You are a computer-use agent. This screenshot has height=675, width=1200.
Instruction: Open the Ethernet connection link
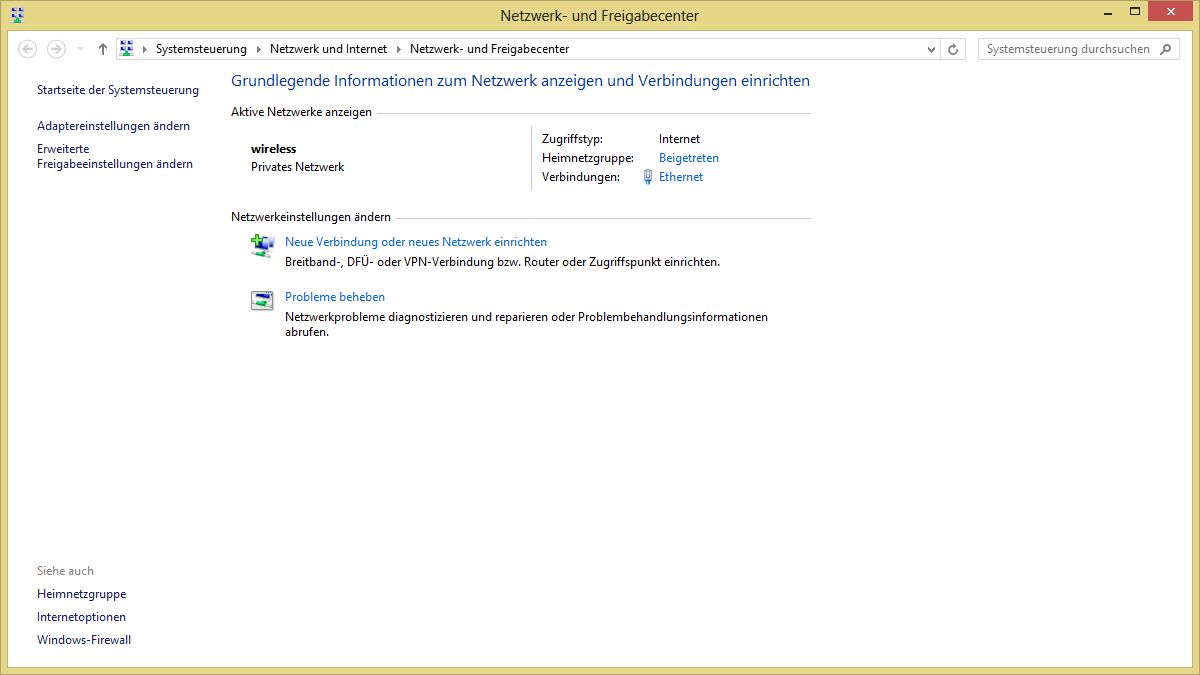[x=681, y=177]
